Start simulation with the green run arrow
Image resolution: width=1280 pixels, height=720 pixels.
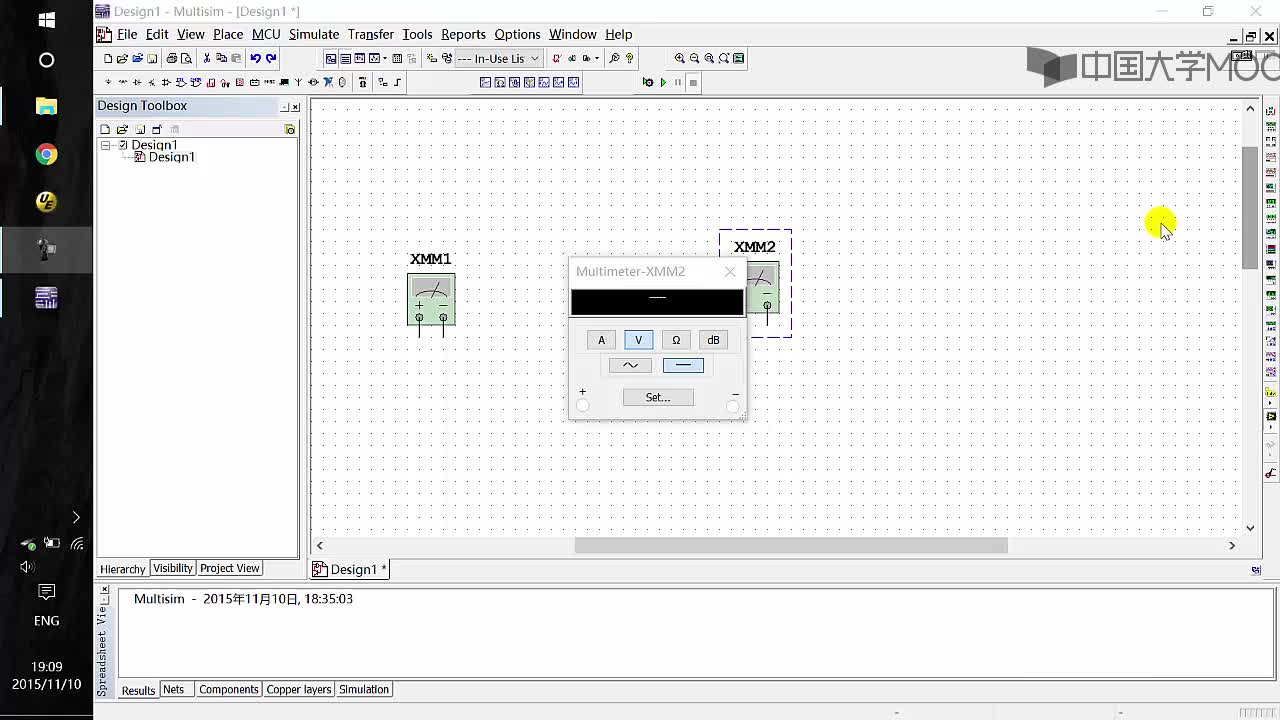tap(663, 82)
